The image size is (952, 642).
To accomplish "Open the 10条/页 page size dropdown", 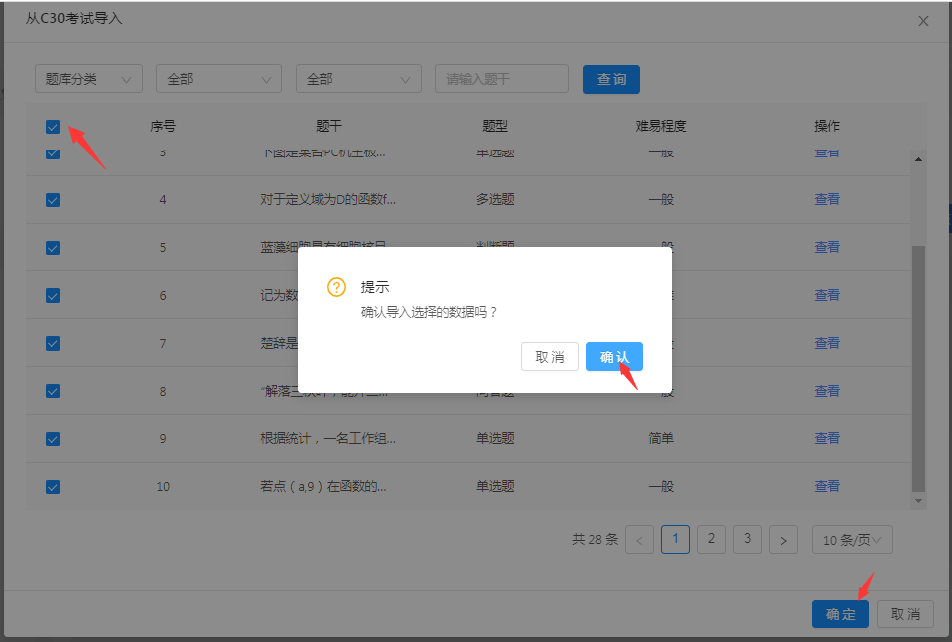I will tap(851, 539).
